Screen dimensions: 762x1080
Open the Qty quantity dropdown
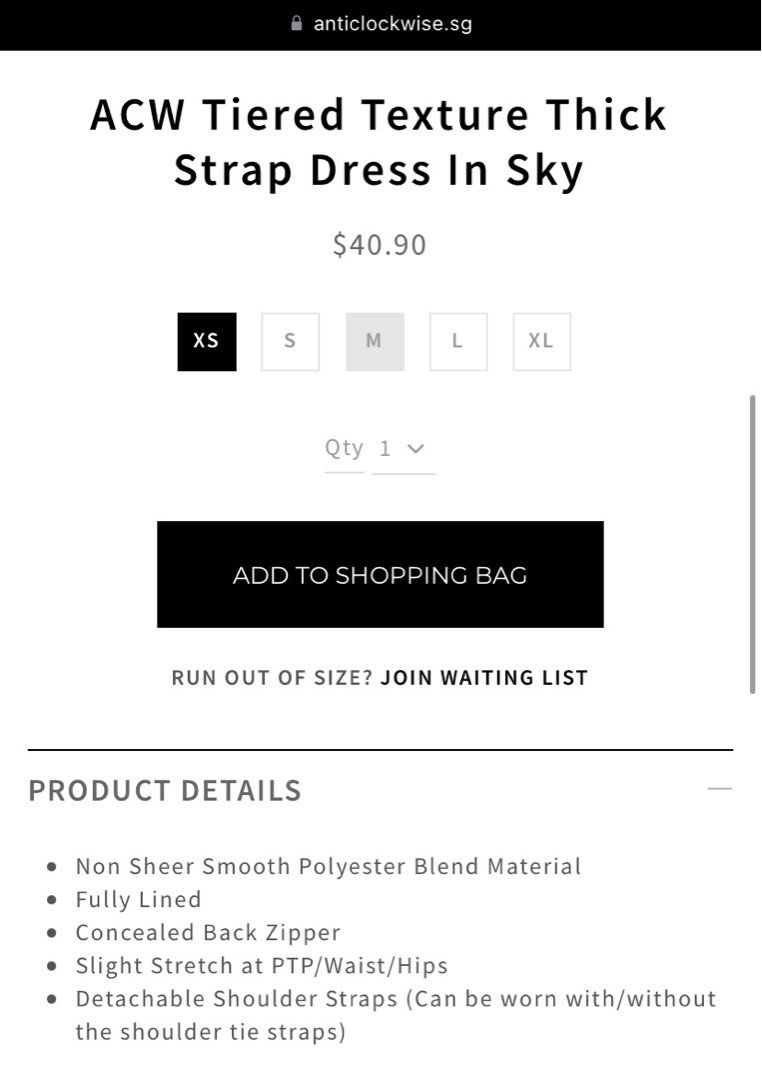404,448
